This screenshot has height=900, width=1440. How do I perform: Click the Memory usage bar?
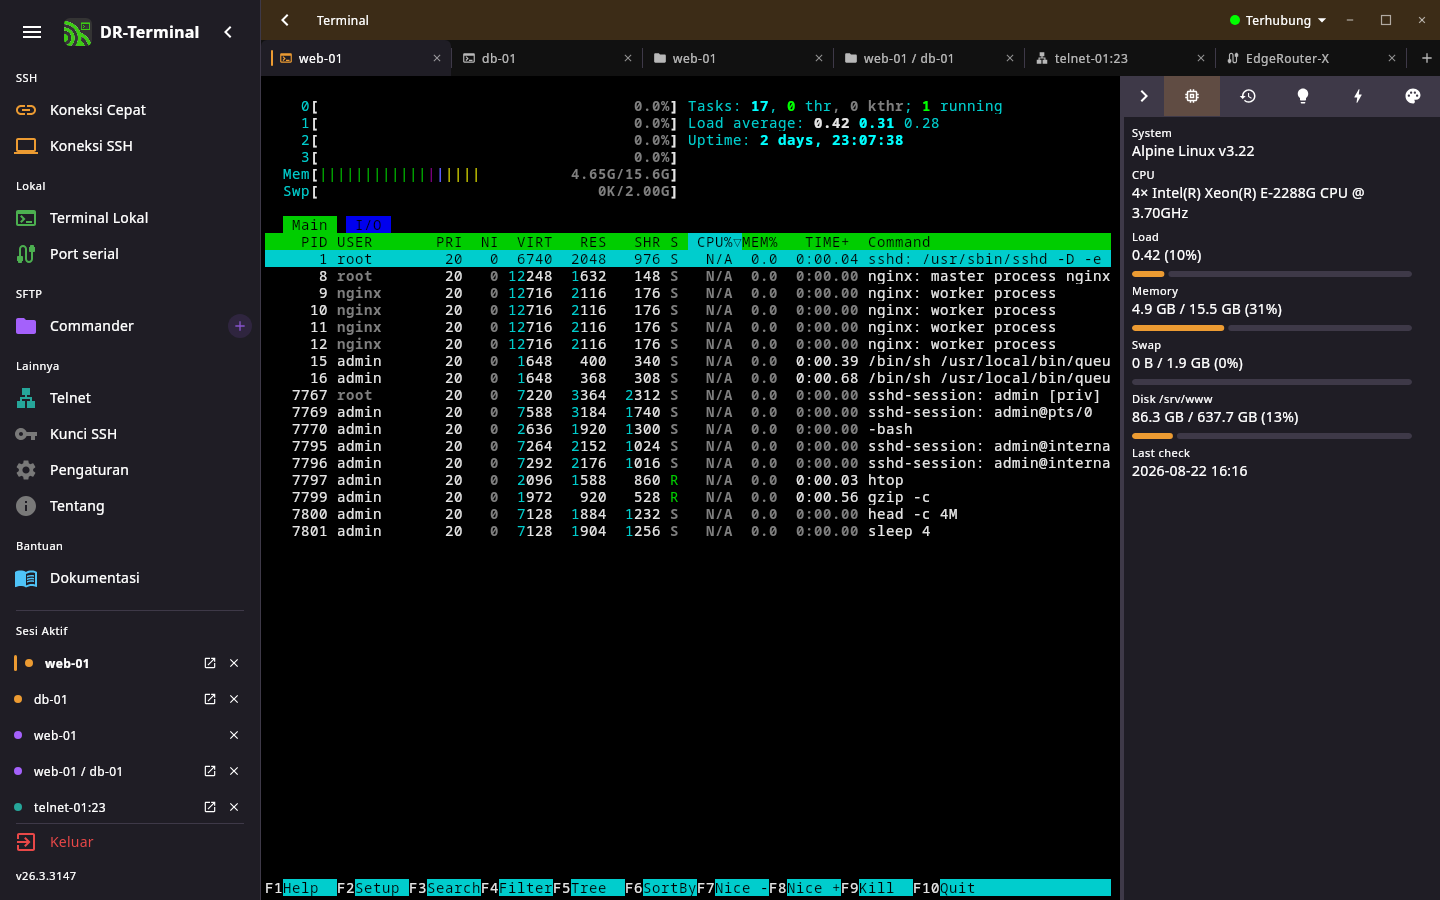[1272, 328]
